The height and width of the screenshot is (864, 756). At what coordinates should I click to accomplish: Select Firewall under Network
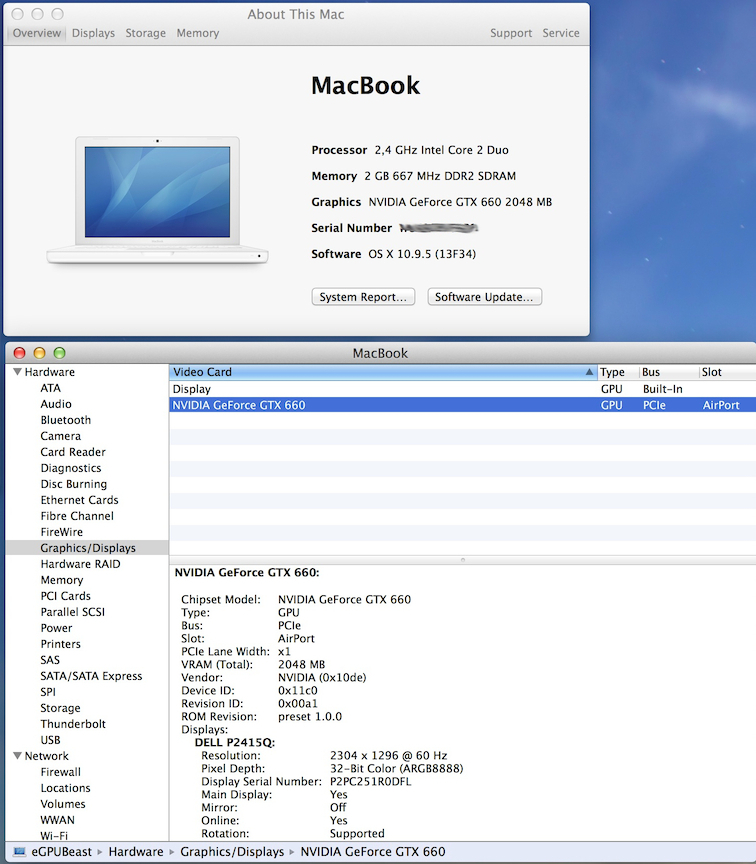point(61,772)
